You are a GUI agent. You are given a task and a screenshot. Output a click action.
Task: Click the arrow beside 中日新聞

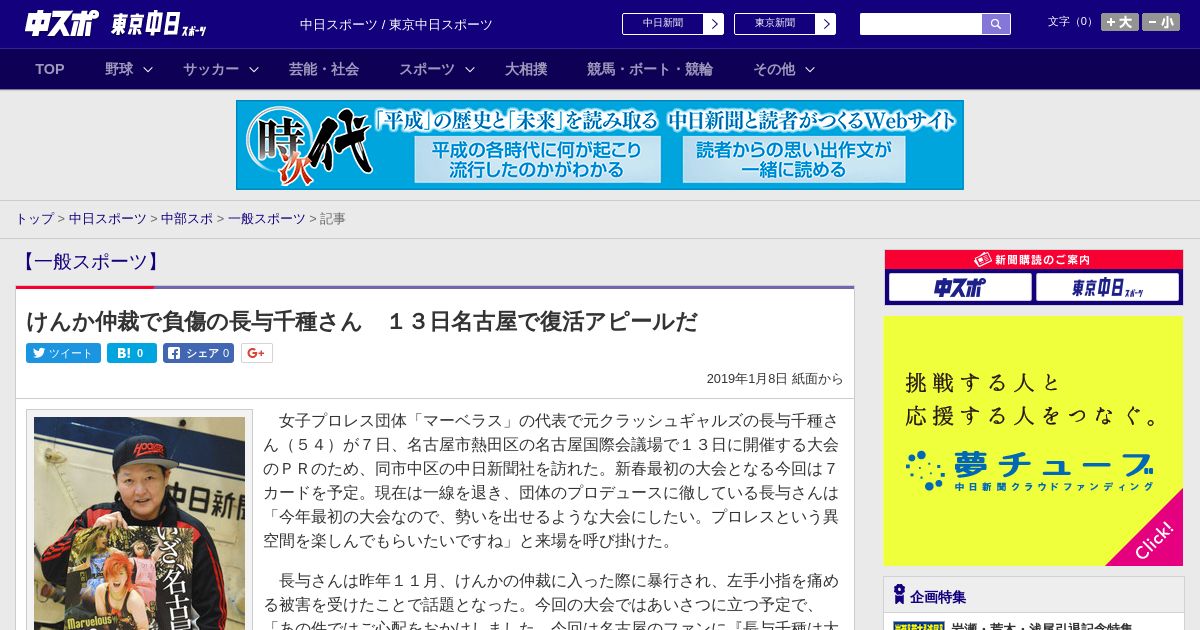click(x=714, y=24)
